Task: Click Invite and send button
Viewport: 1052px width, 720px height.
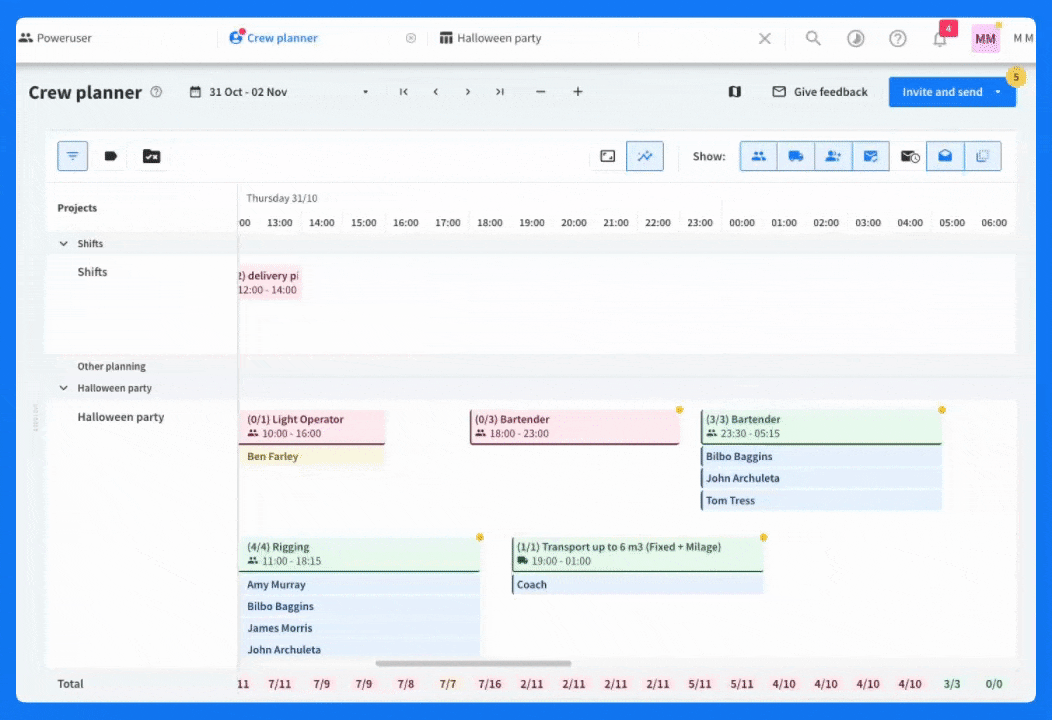Action: [942, 92]
